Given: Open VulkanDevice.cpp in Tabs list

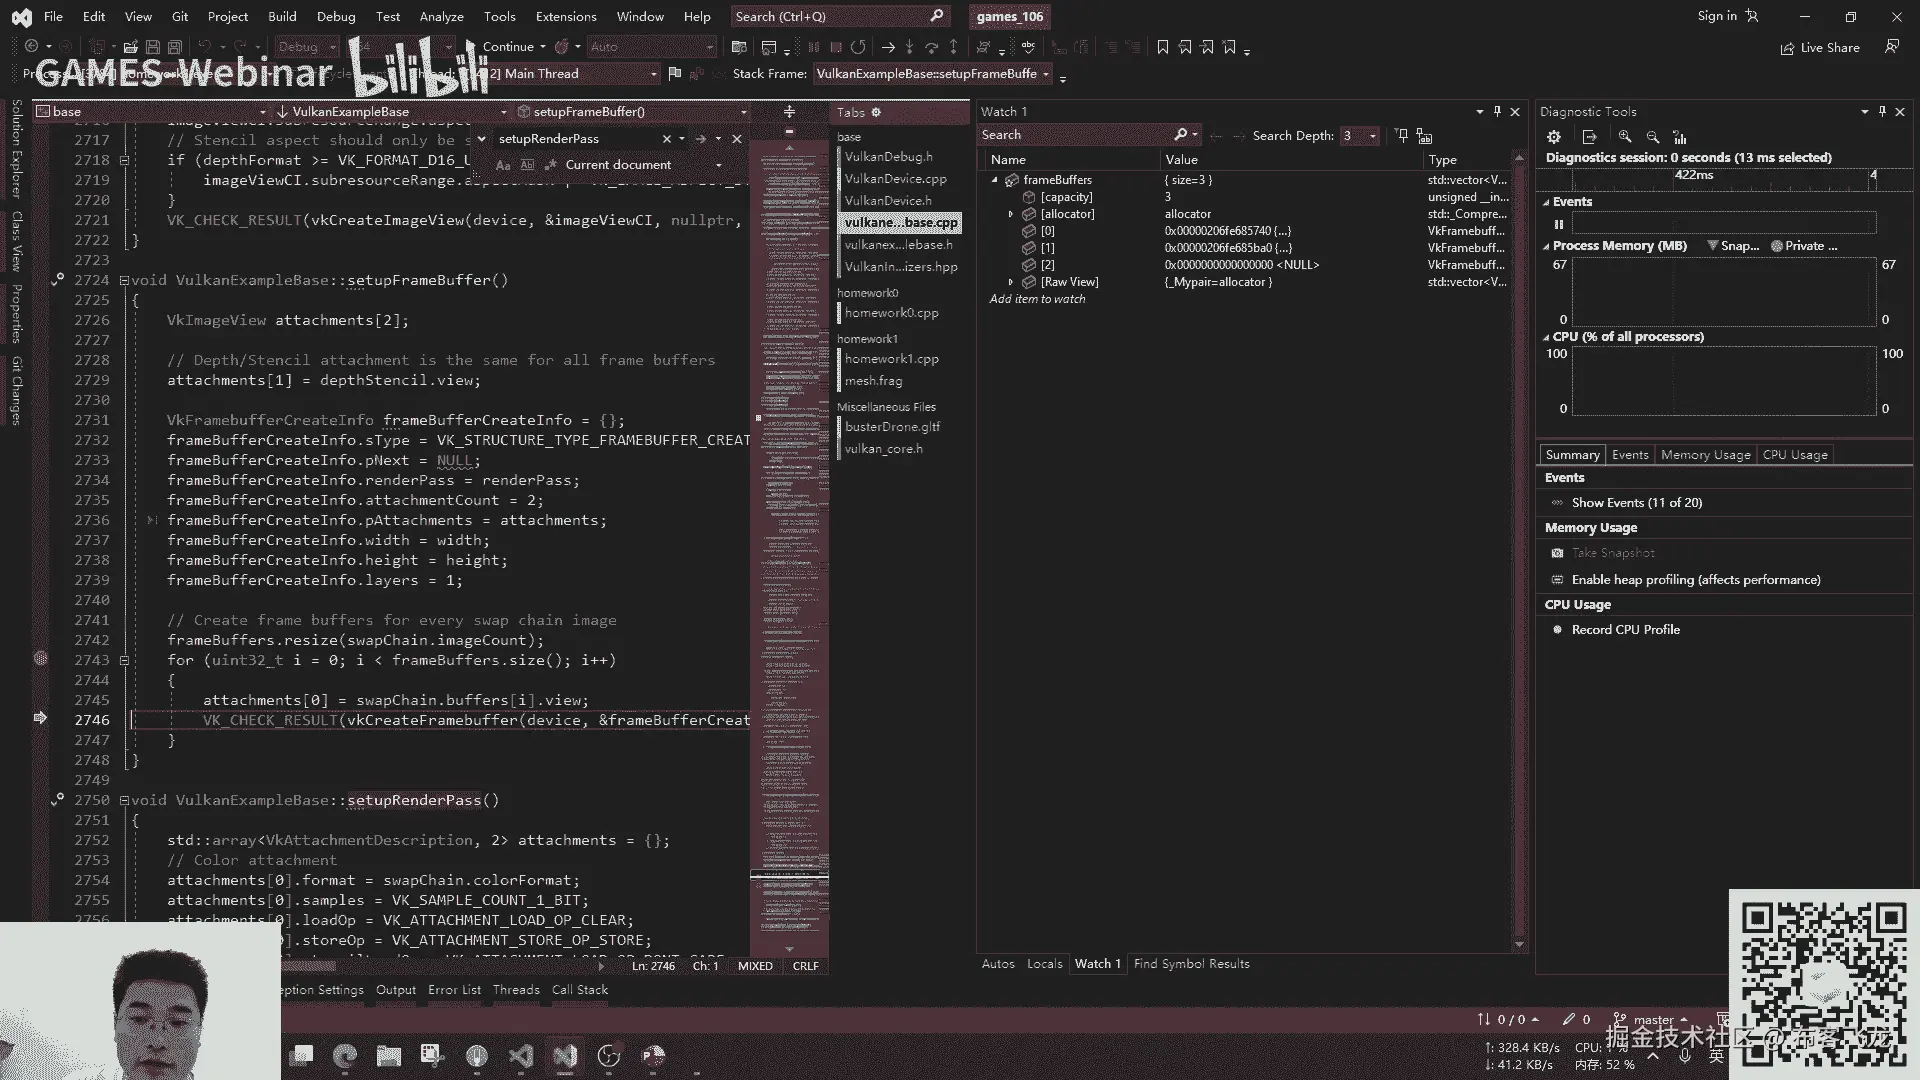Looking at the screenshot, I should (x=895, y=179).
